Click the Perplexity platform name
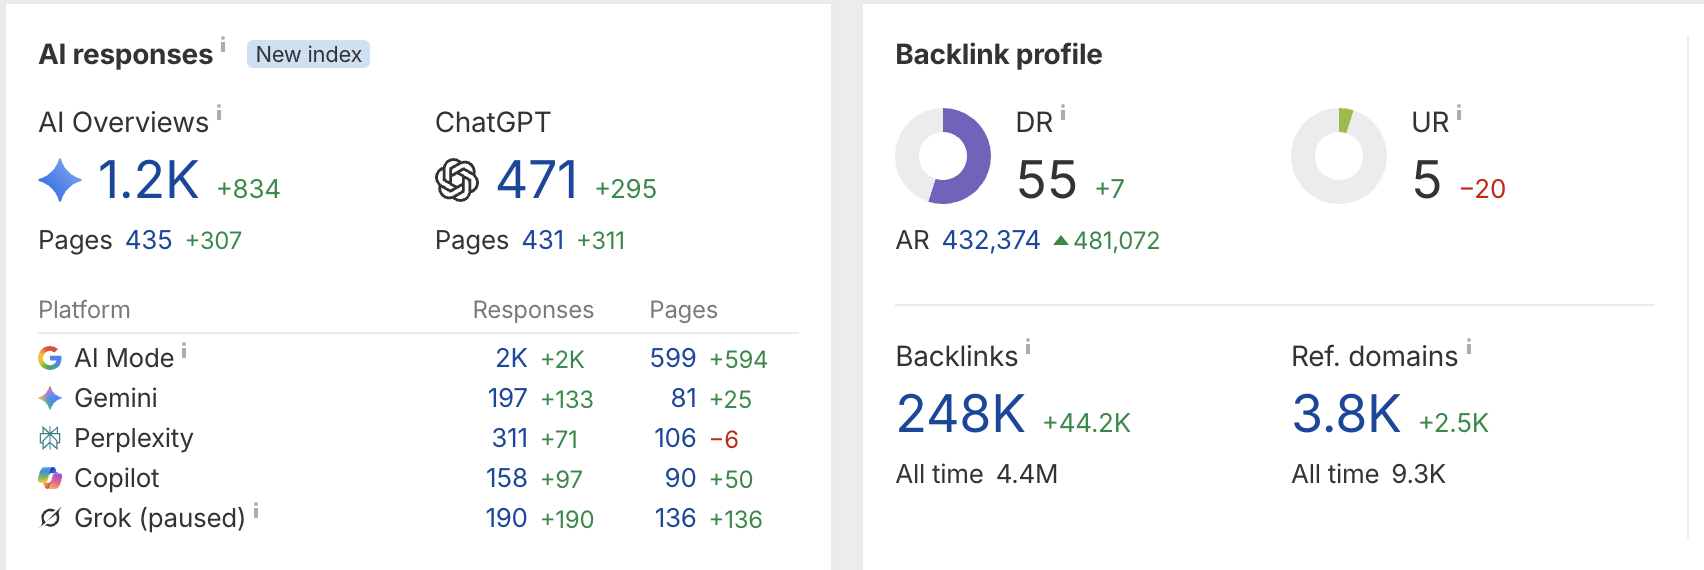This screenshot has width=1704, height=570. tap(134, 438)
